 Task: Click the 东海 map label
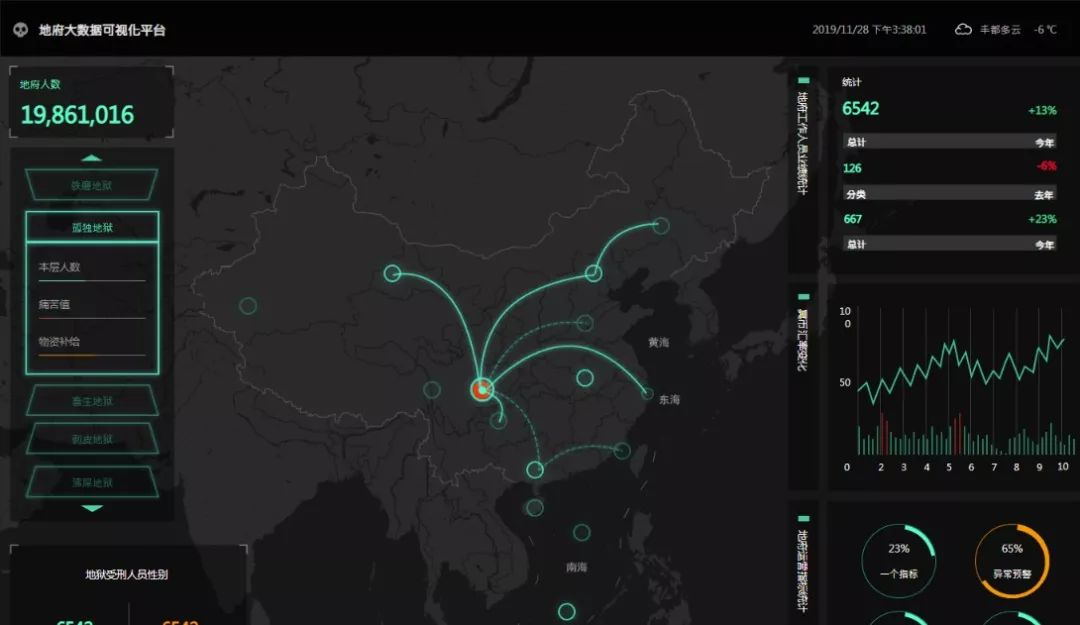coord(669,400)
